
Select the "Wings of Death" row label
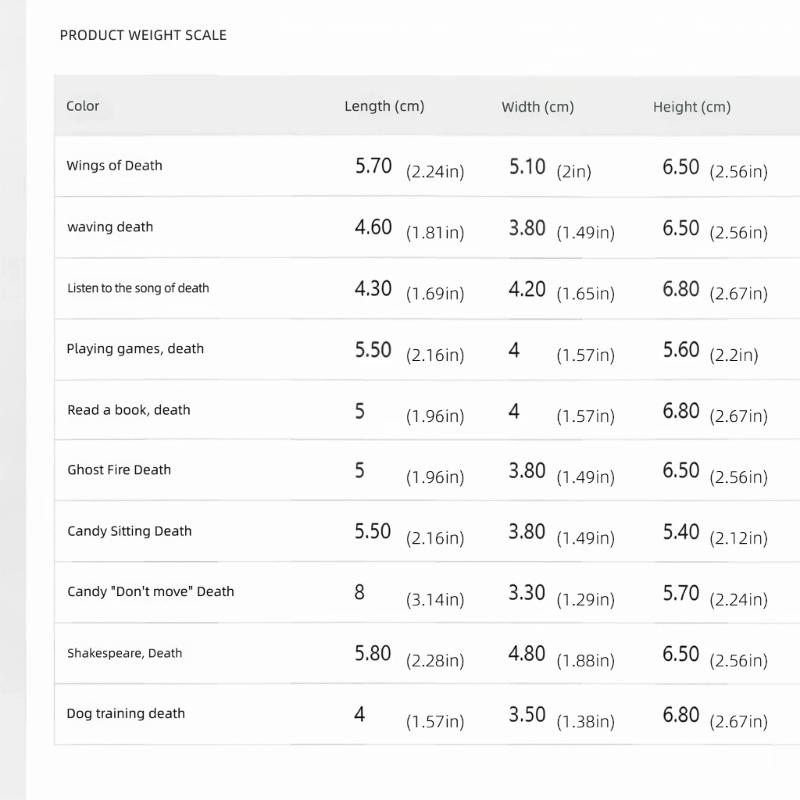pos(114,165)
